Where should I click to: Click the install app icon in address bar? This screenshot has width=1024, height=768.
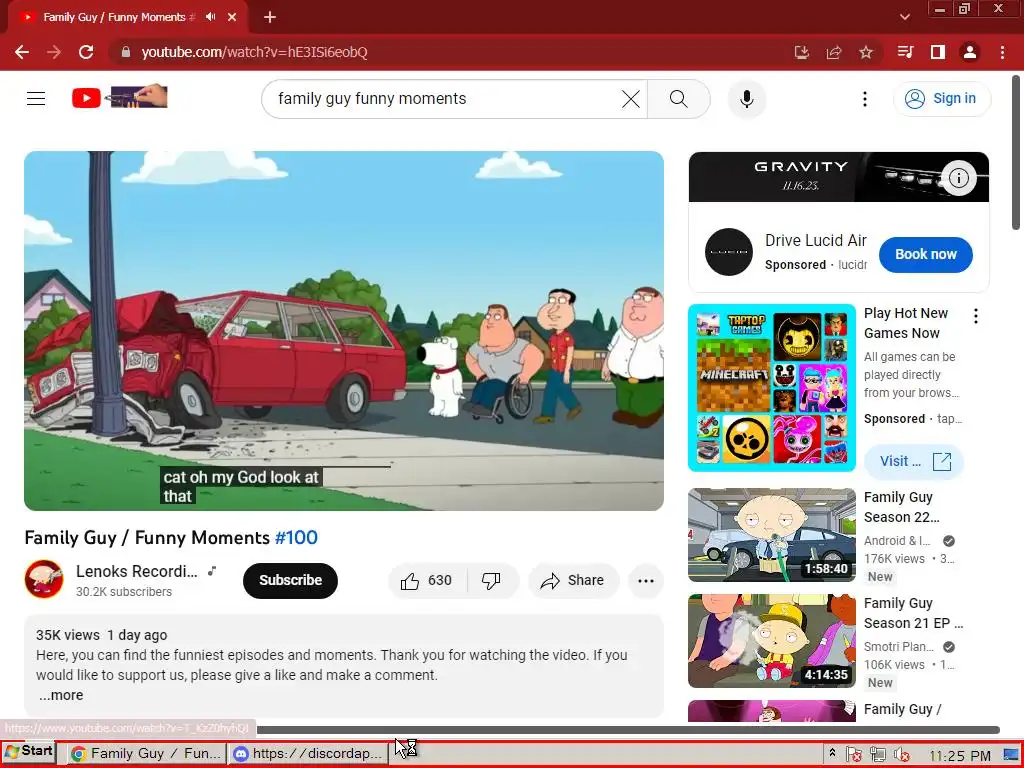[801, 52]
